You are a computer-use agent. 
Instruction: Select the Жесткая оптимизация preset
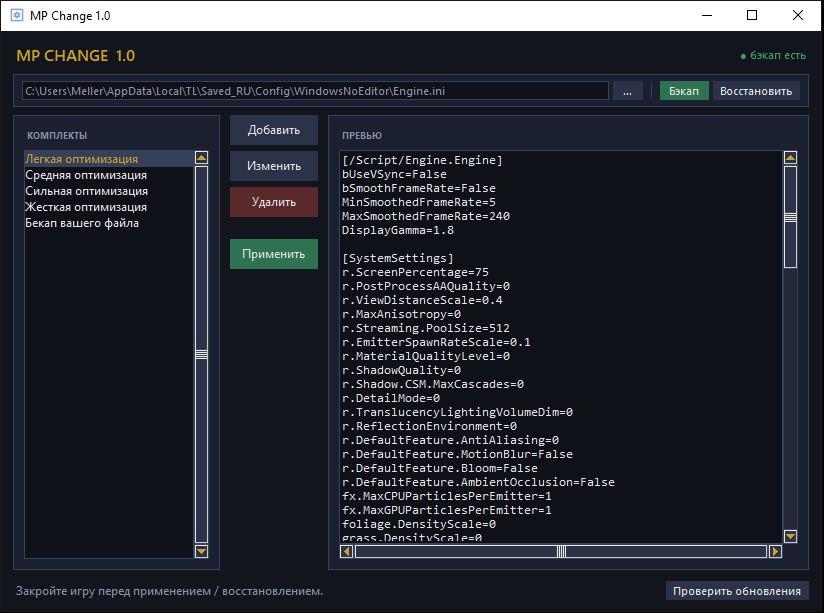109,207
